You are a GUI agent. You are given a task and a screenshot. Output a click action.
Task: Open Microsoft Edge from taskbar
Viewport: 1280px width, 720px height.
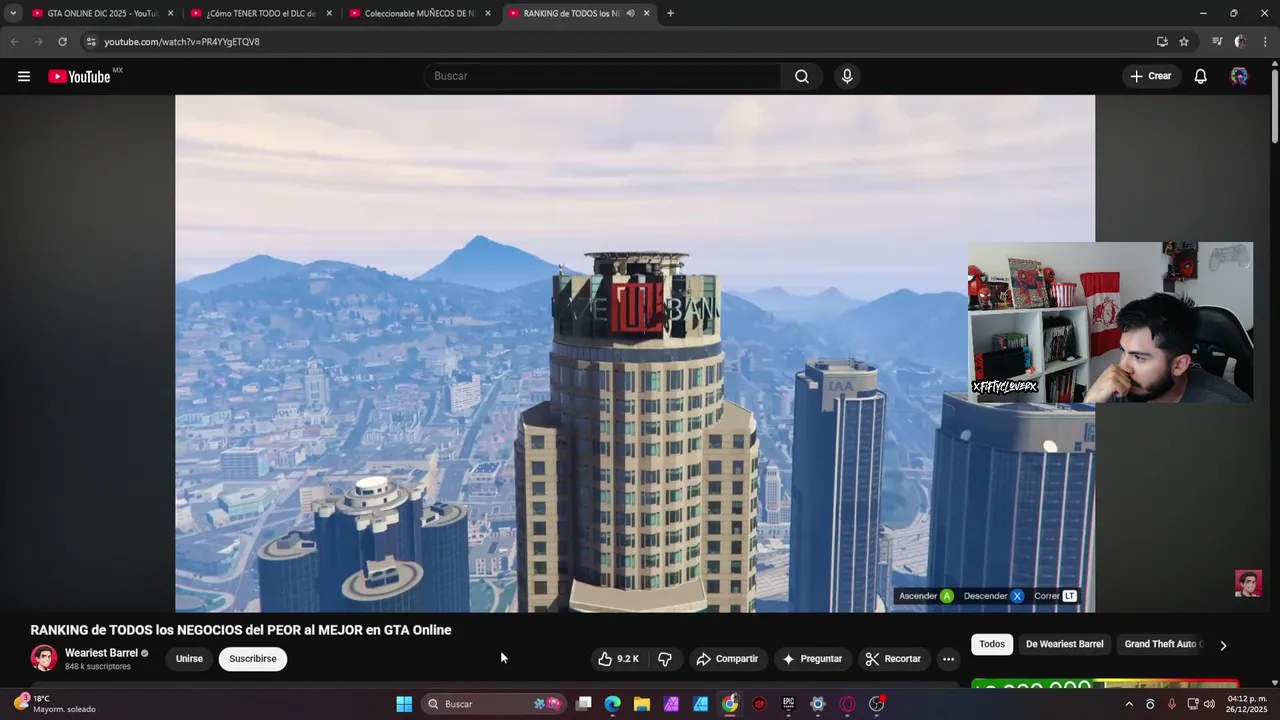click(x=613, y=704)
